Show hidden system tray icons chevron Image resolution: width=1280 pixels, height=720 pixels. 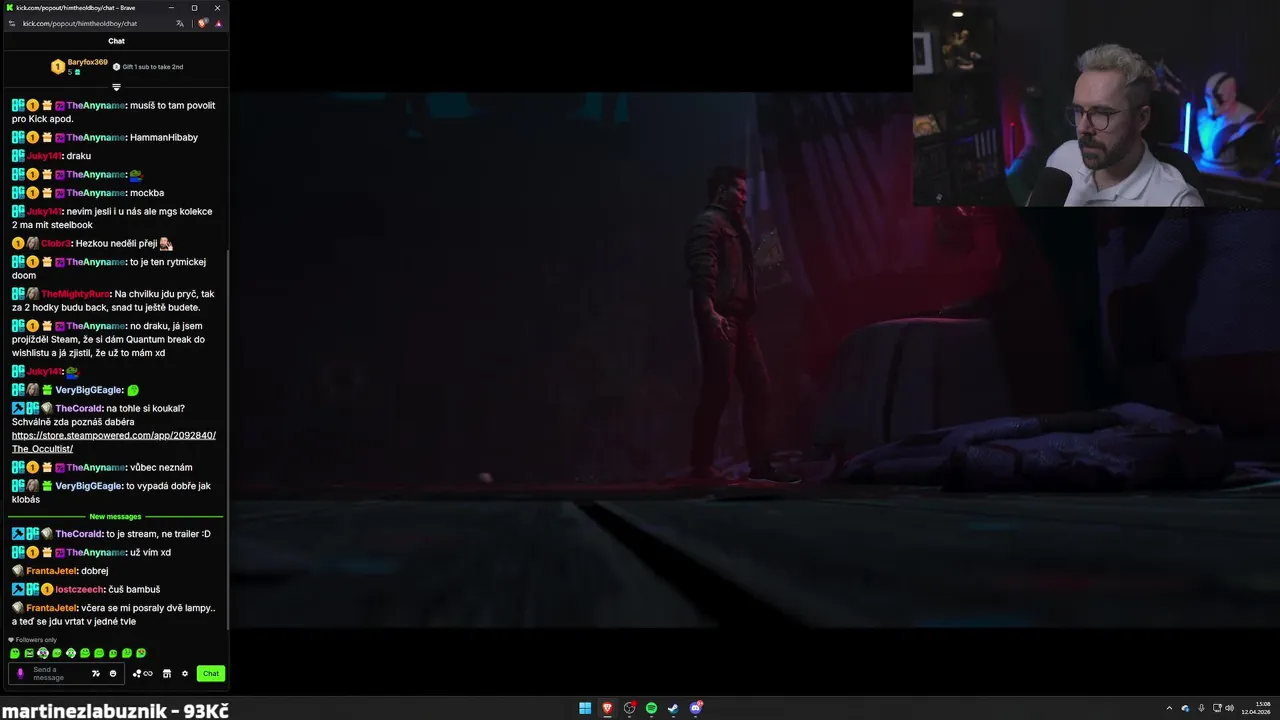coord(1169,708)
